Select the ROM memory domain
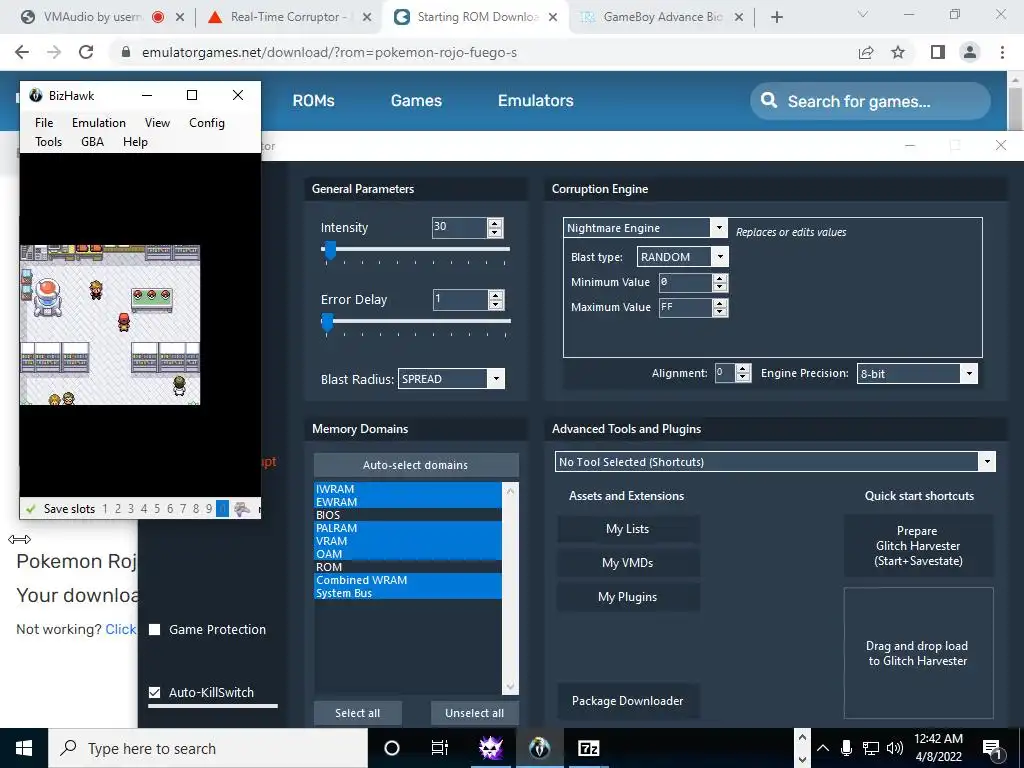This screenshot has width=1024, height=768. coord(408,567)
